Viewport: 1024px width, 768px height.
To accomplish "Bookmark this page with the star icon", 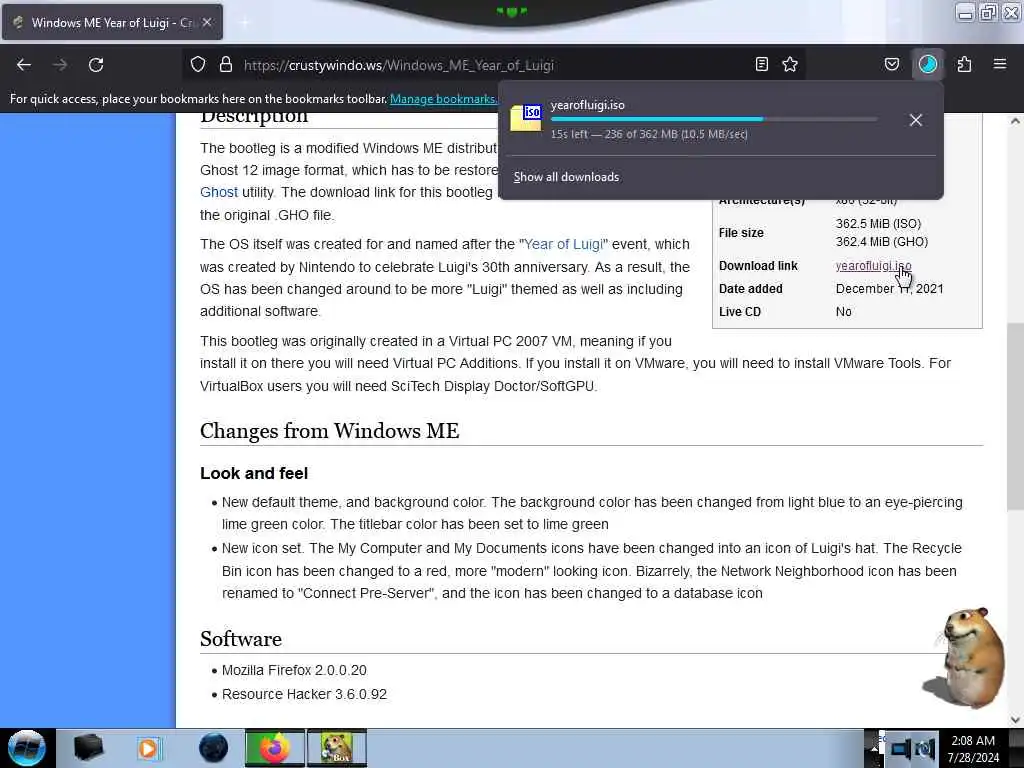I will pyautogui.click(x=790, y=65).
